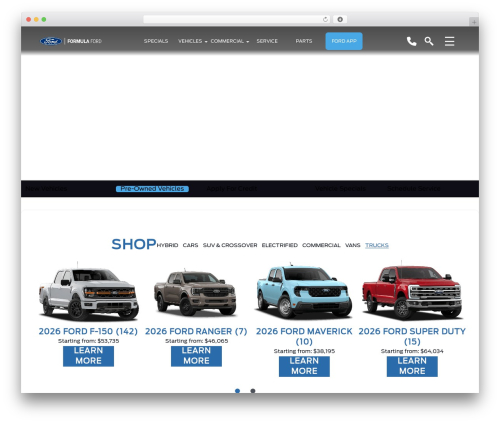500x423 pixels.
Task: Go to New Vehicles link
Action: (x=46, y=189)
